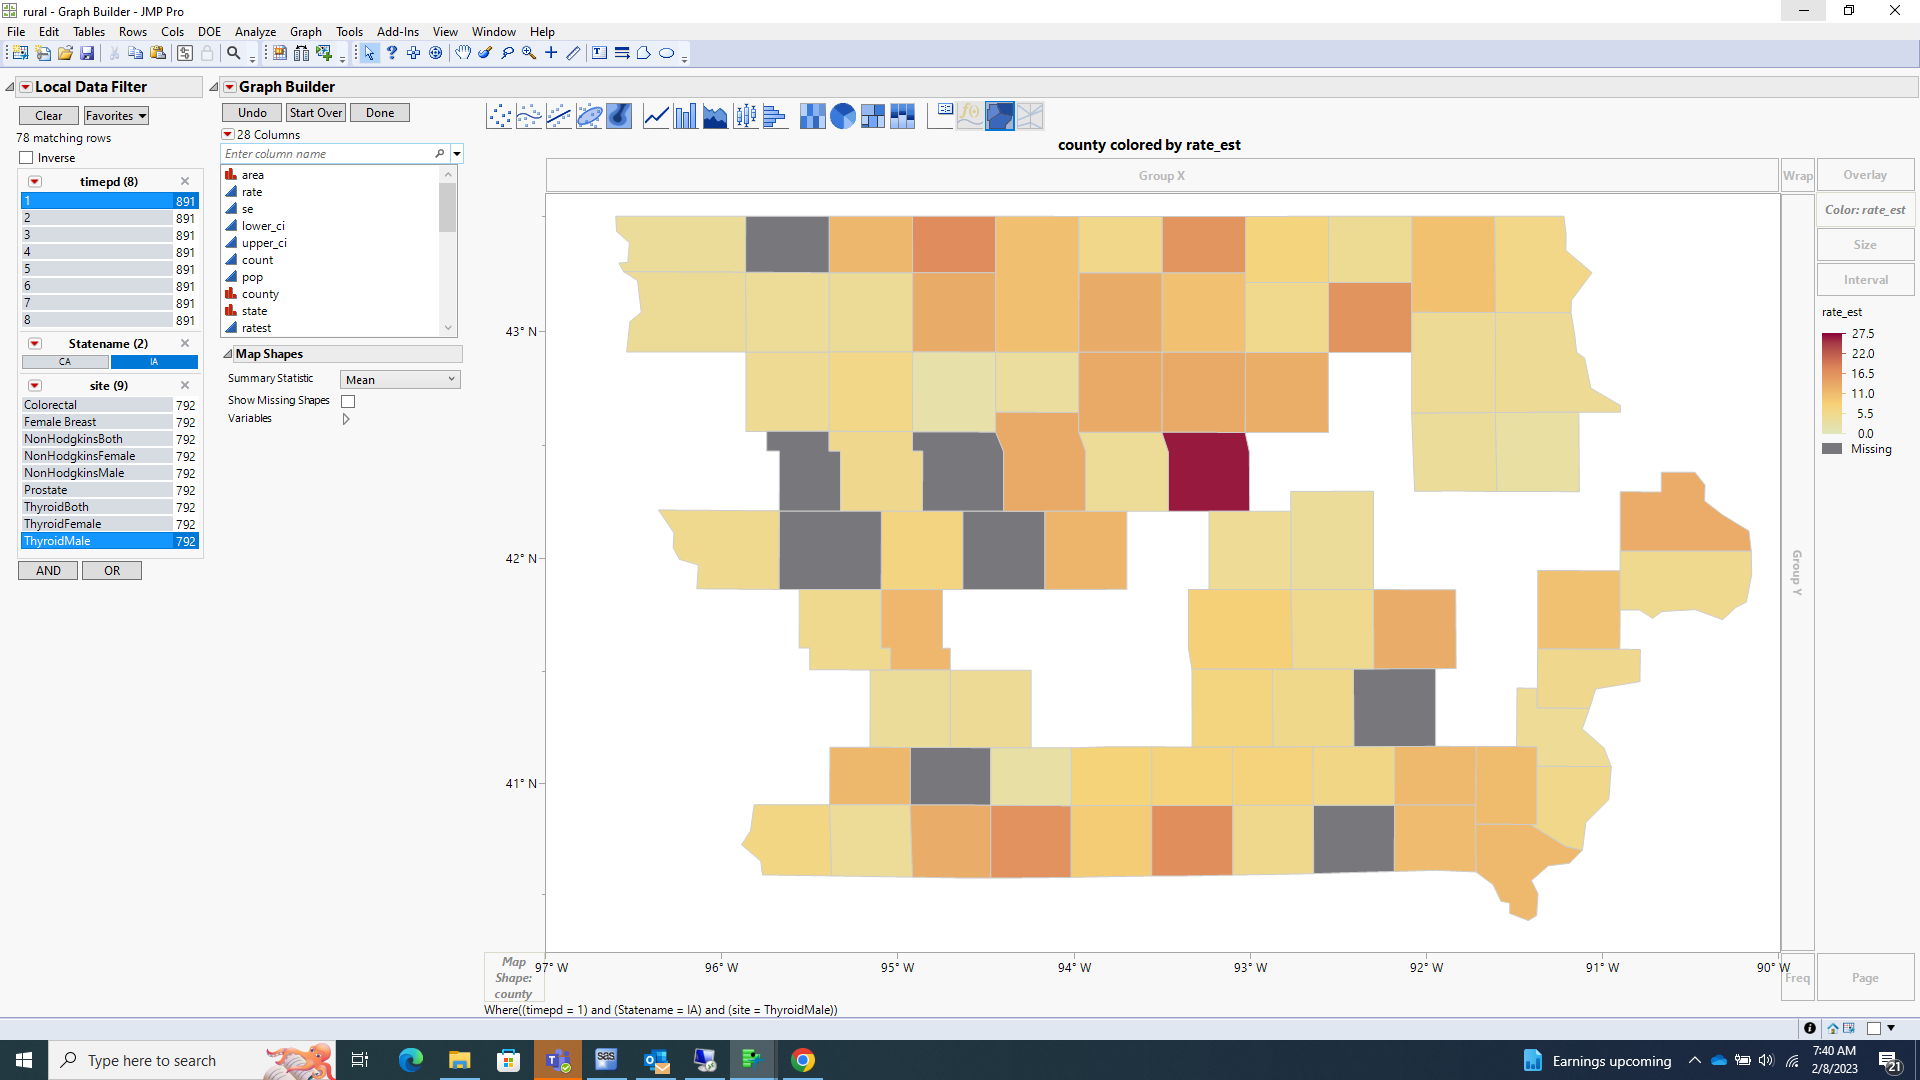Open the Analyze menu
Viewport: 1920px width, 1080px height.
[255, 31]
